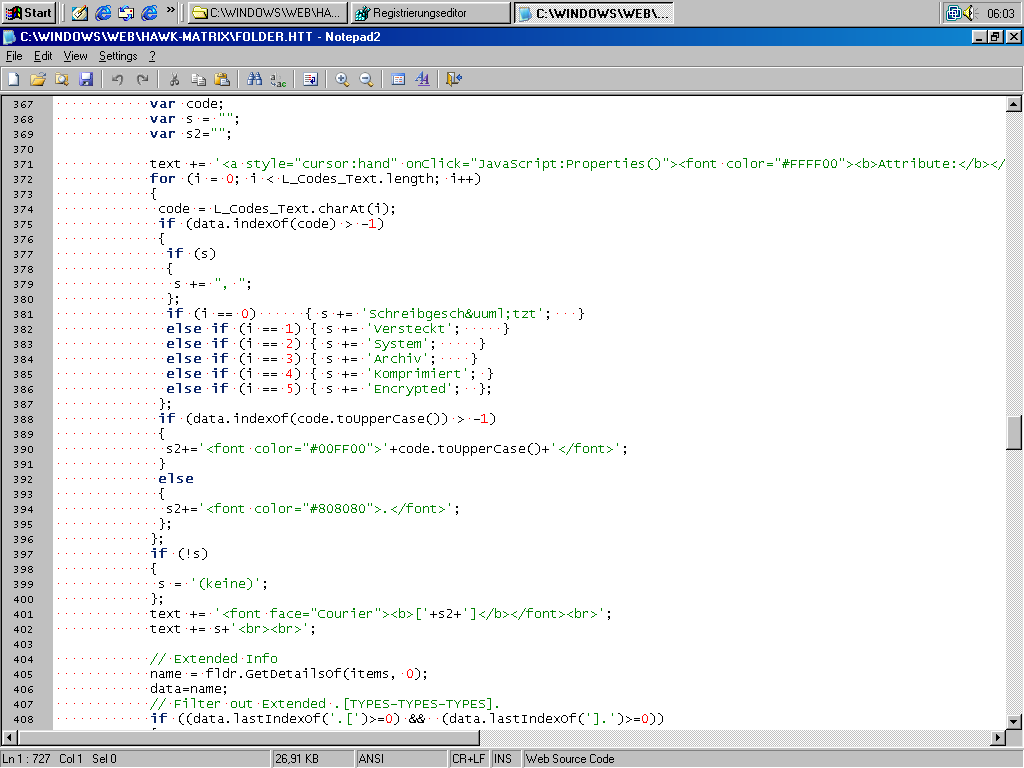Image resolution: width=1024 pixels, height=768 pixels.
Task: Click the 26,91 KB file size status
Action: 296,759
